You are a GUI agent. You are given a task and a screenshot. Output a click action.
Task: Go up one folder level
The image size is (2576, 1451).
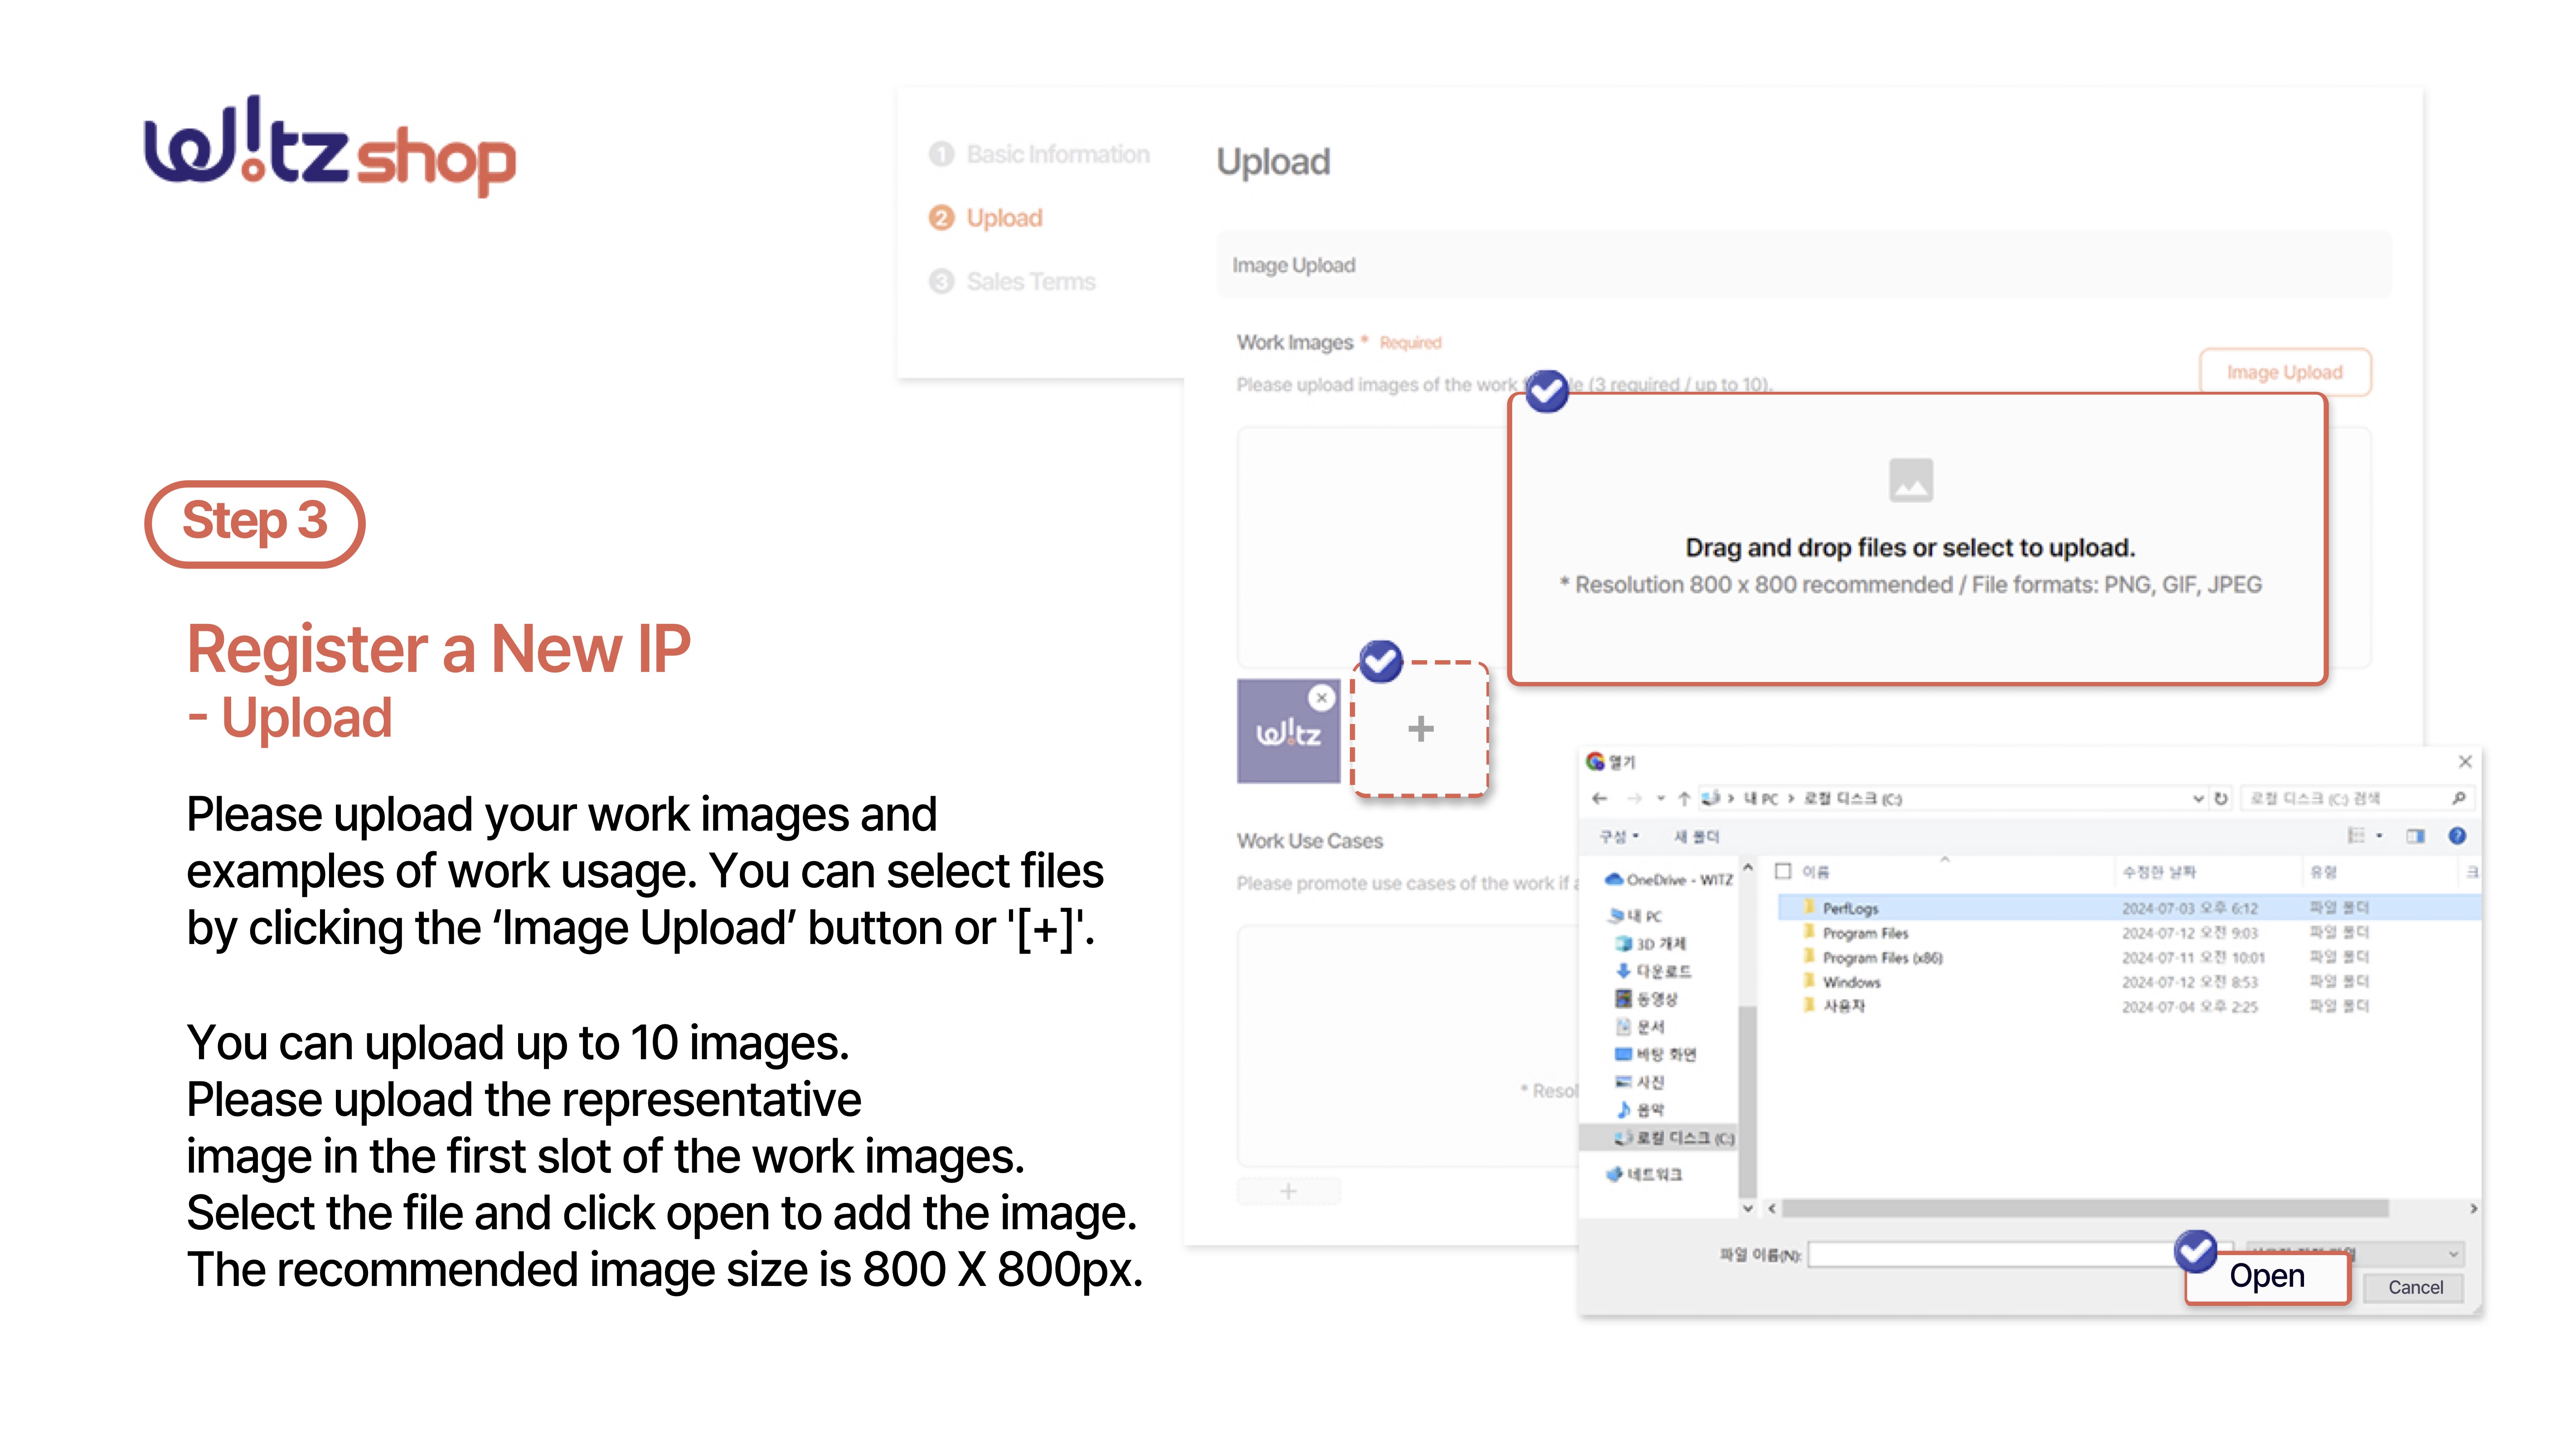pyautogui.click(x=1684, y=798)
